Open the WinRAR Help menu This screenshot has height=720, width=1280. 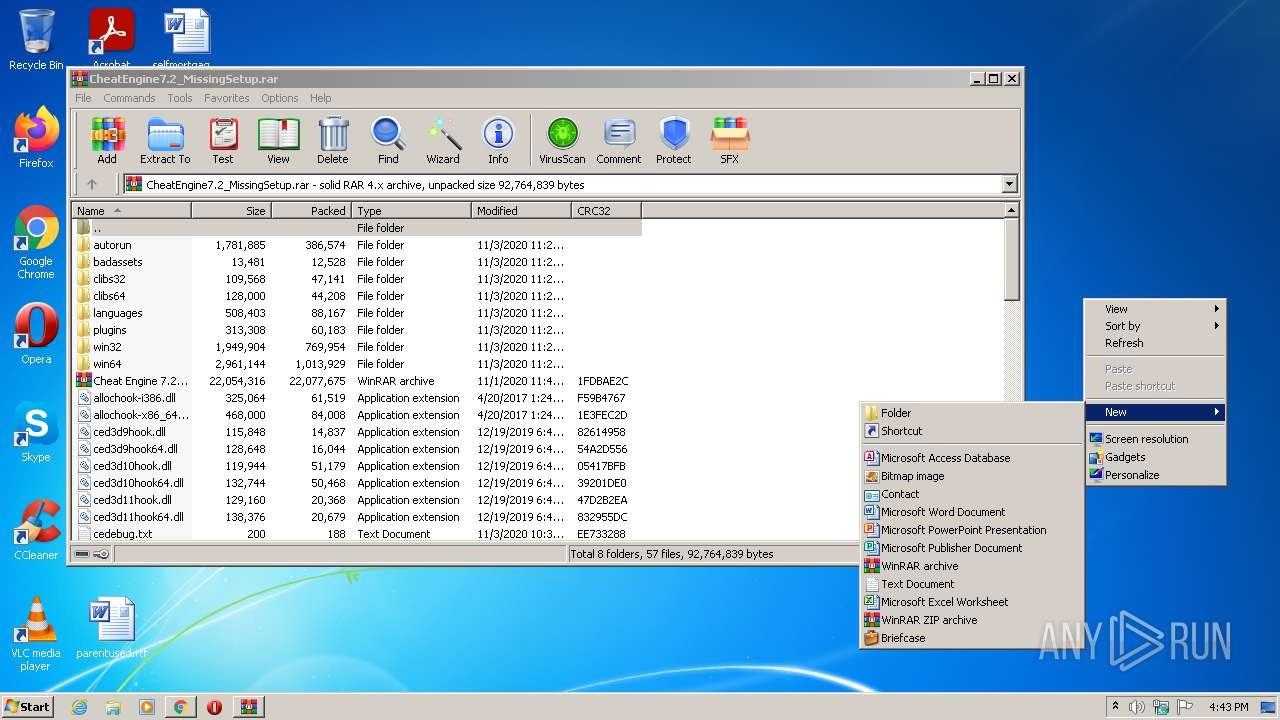click(x=320, y=98)
